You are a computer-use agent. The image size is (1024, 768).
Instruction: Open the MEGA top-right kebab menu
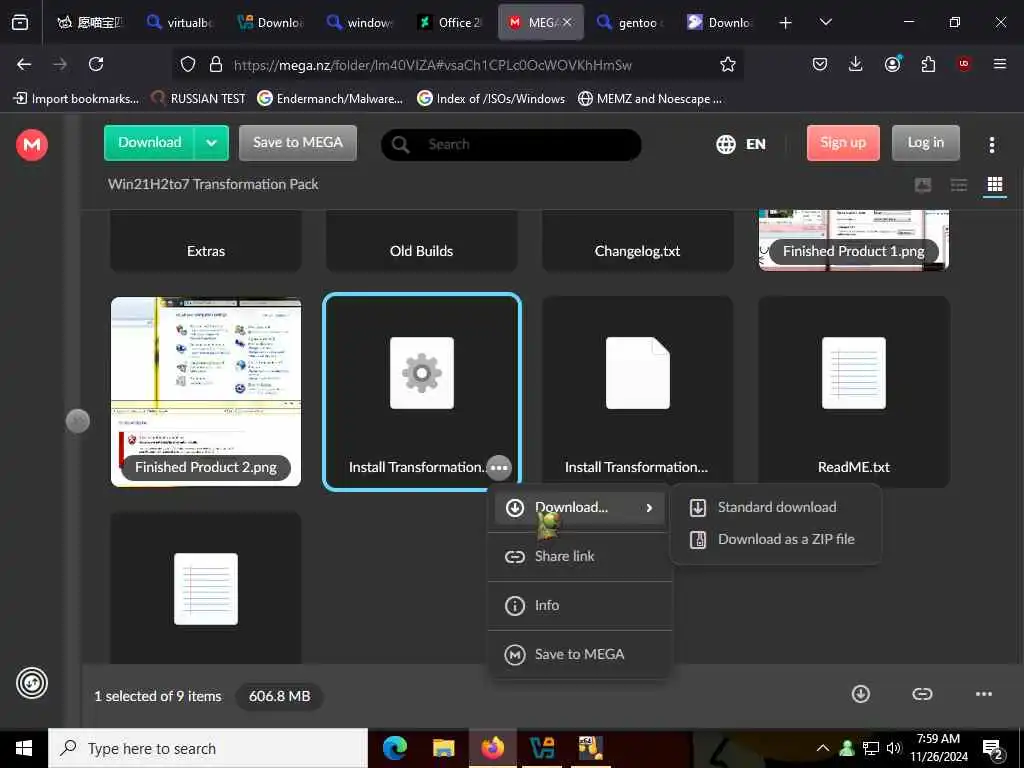991,144
